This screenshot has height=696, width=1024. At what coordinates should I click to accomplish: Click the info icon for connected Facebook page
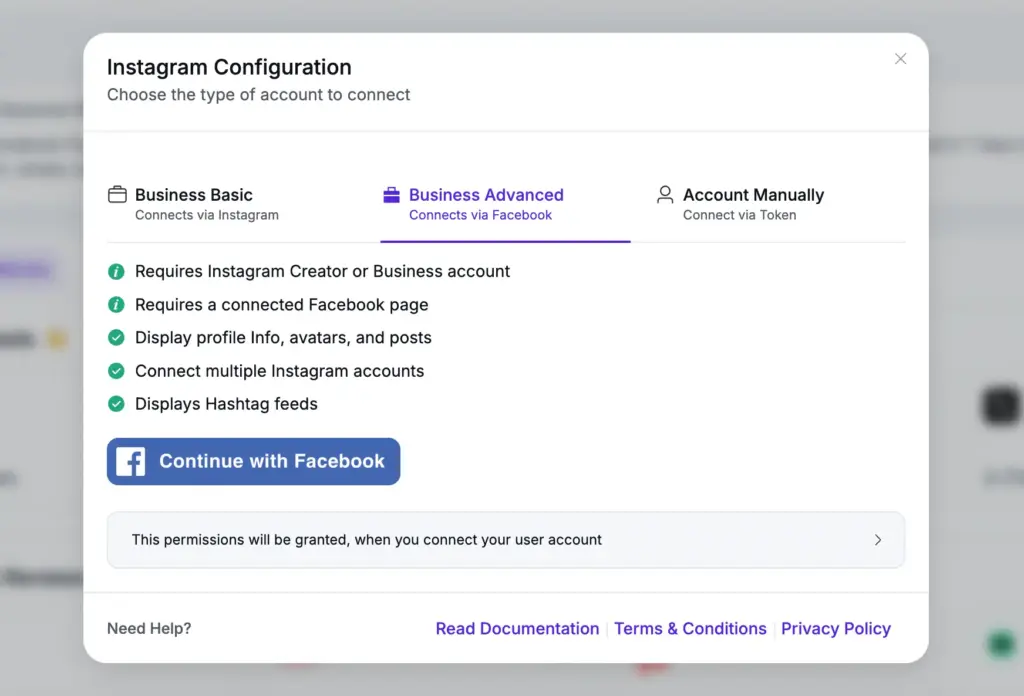tap(117, 304)
